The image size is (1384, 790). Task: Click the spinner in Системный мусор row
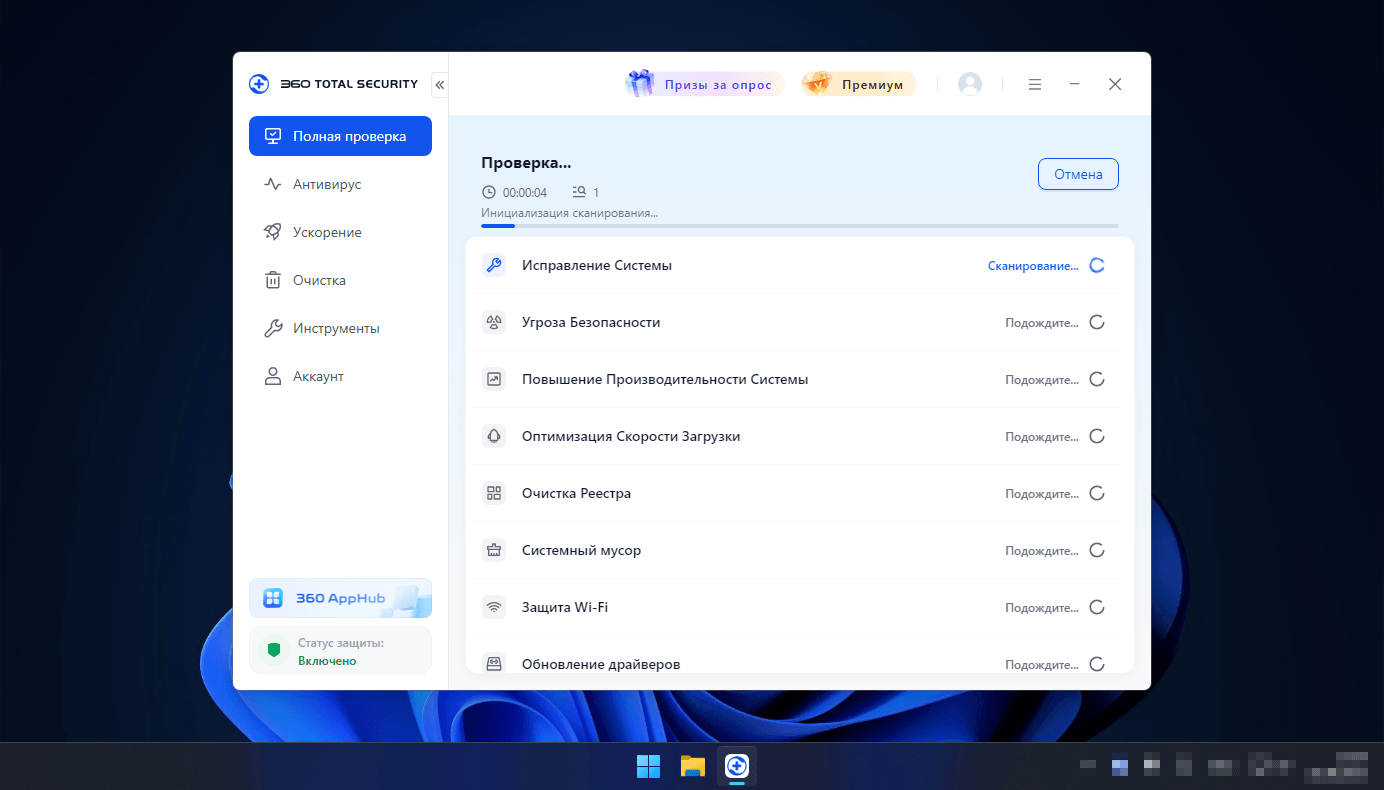[x=1097, y=550]
